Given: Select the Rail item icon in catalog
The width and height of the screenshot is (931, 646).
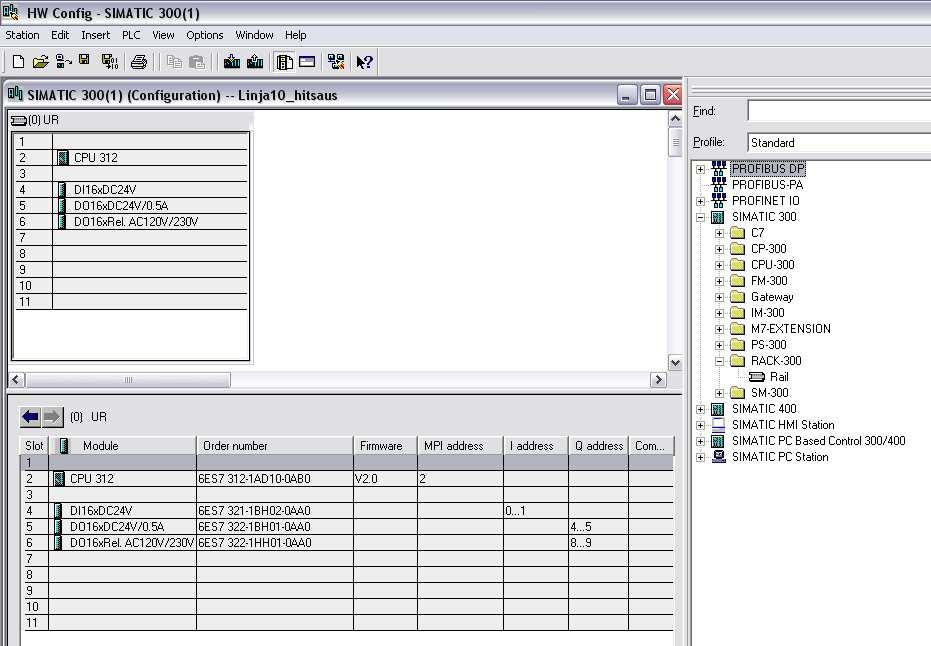Looking at the screenshot, I should tap(756, 376).
